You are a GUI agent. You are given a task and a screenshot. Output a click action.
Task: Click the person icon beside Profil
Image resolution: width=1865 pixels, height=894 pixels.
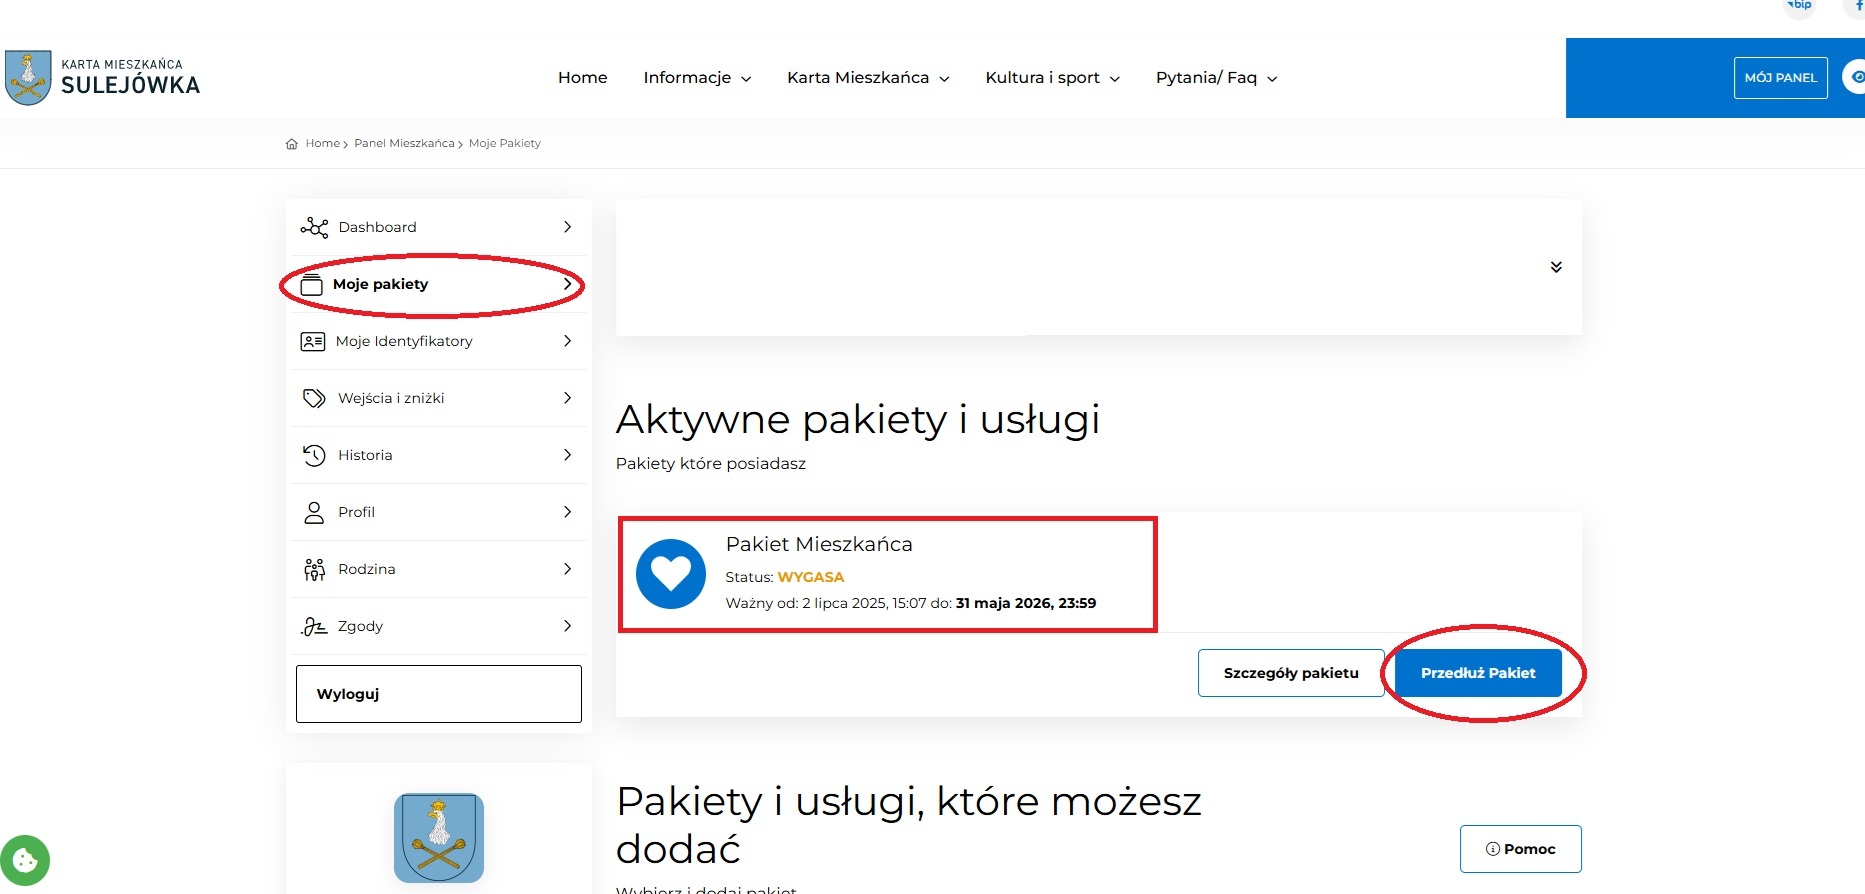coord(313,512)
